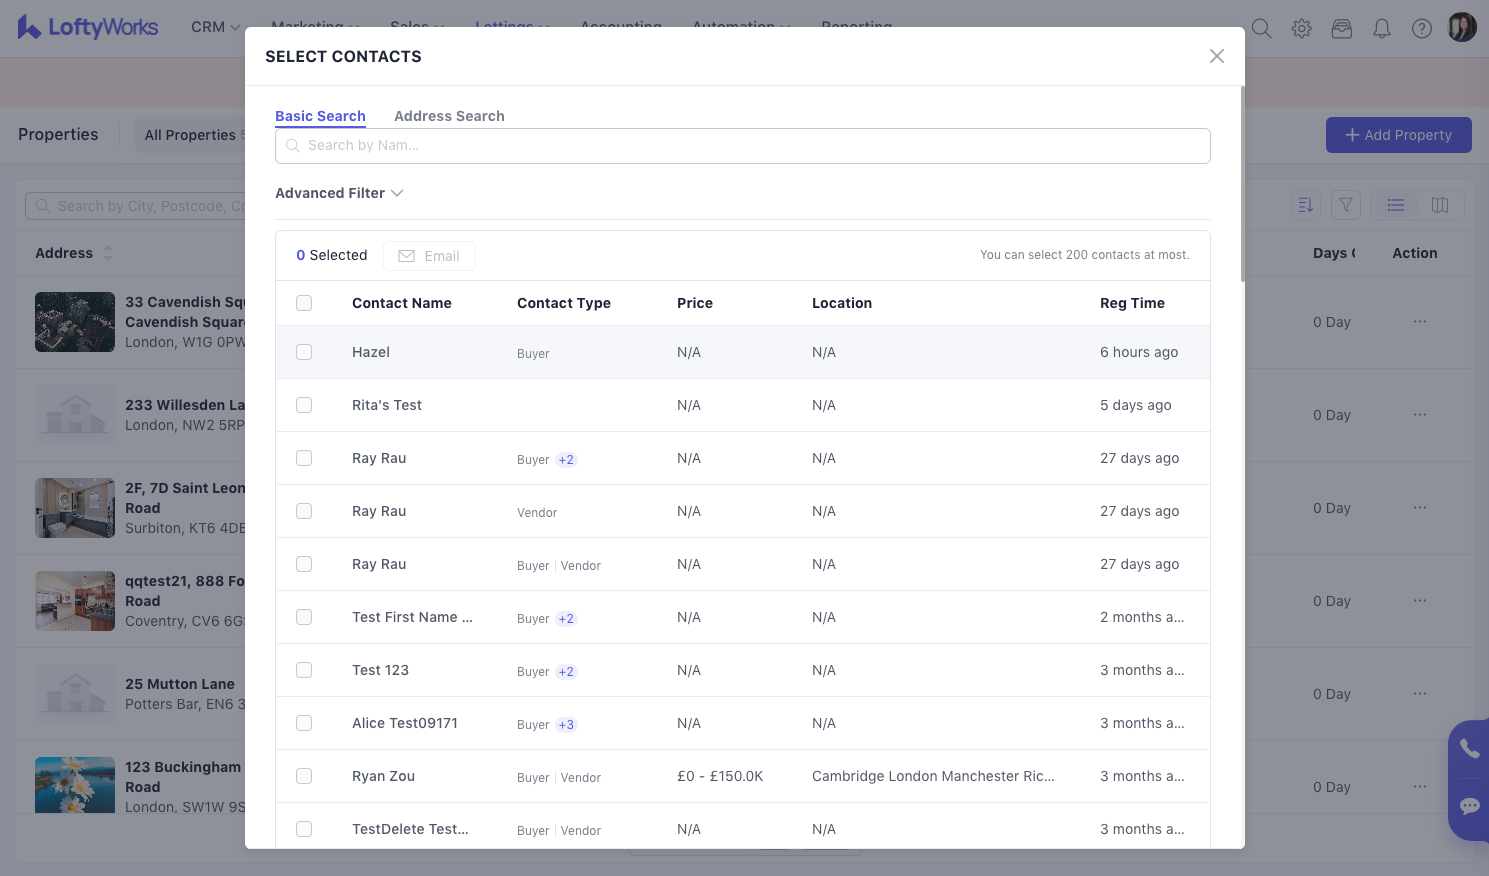The width and height of the screenshot is (1489, 876).
Task: Switch to map view icon
Action: pos(1439,205)
